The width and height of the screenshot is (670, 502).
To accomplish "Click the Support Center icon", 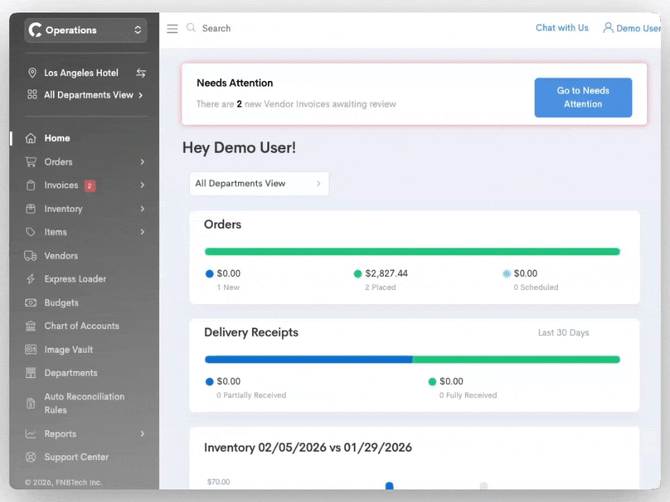I will (x=31, y=457).
